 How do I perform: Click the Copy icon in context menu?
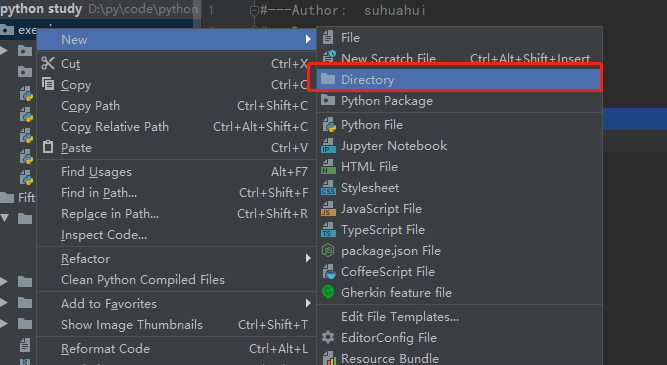(48, 84)
